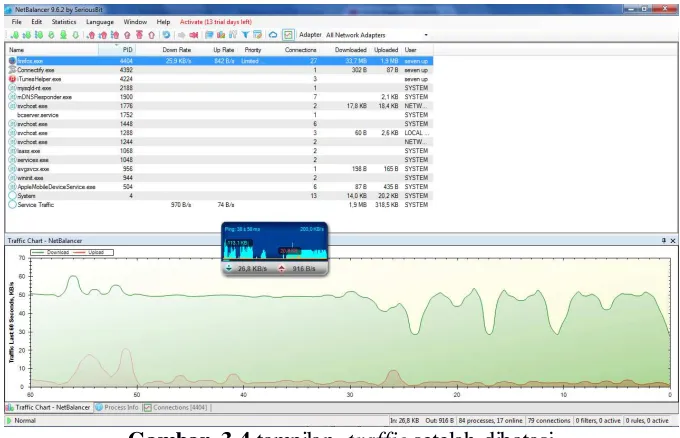Image resolution: width=680 pixels, height=438 pixels.
Task: Sort by the Priority column header
Action: [253, 50]
